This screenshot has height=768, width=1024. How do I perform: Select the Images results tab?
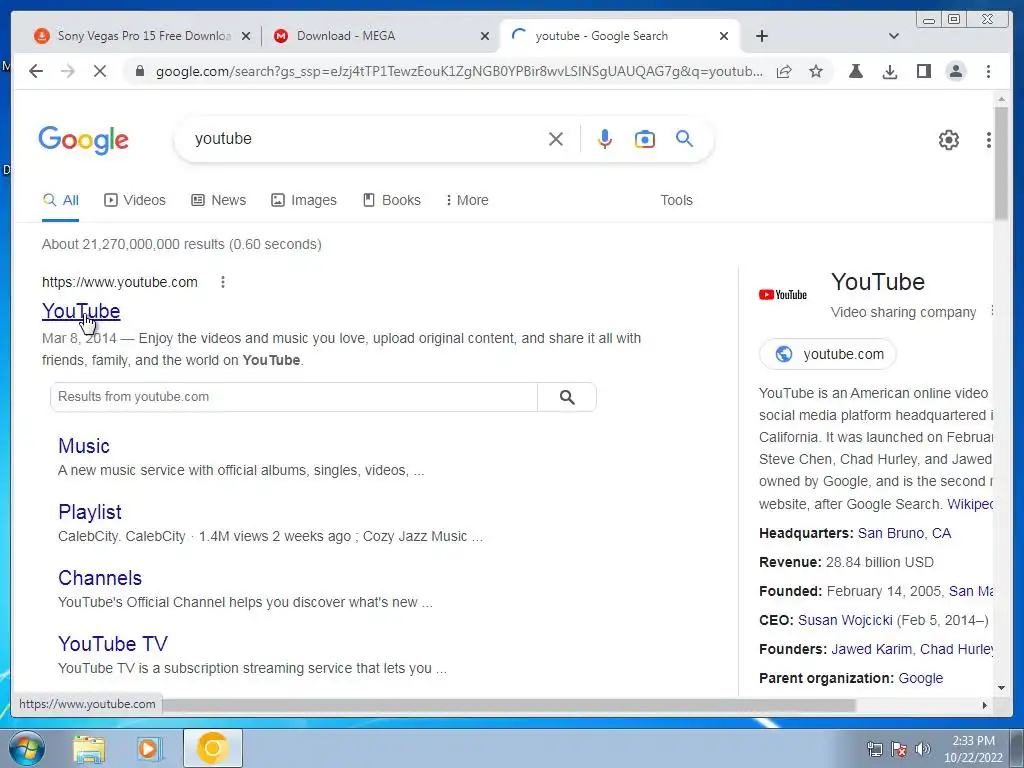(x=304, y=200)
